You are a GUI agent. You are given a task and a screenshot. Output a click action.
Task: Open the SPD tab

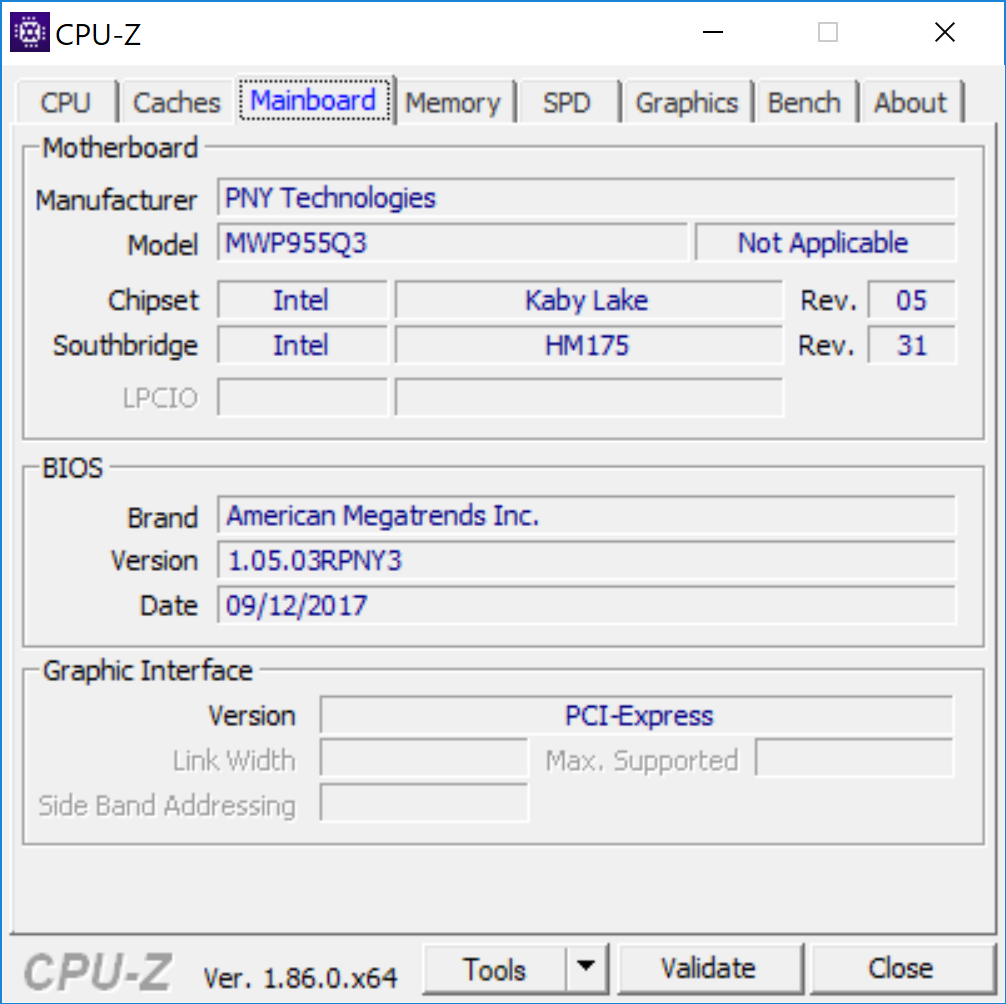point(567,103)
